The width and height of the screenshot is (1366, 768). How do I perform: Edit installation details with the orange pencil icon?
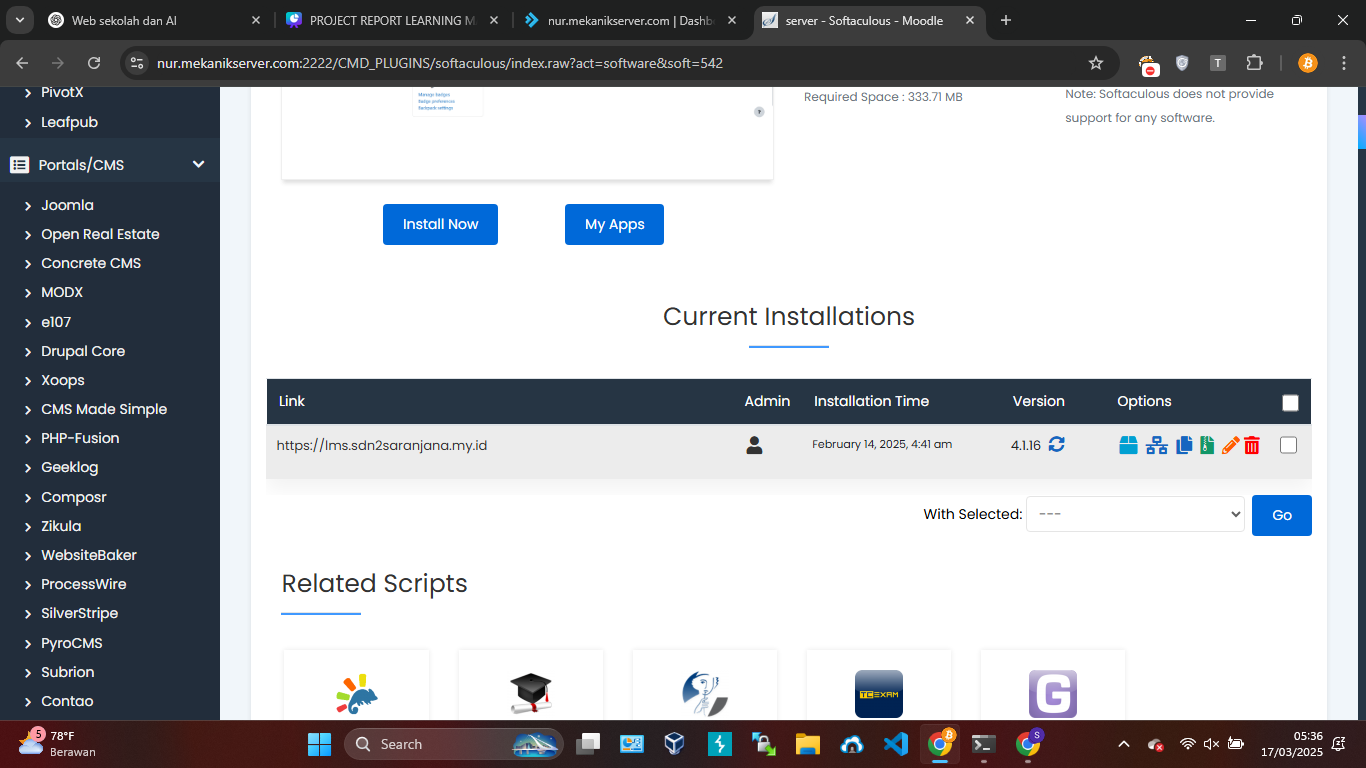tap(1230, 445)
